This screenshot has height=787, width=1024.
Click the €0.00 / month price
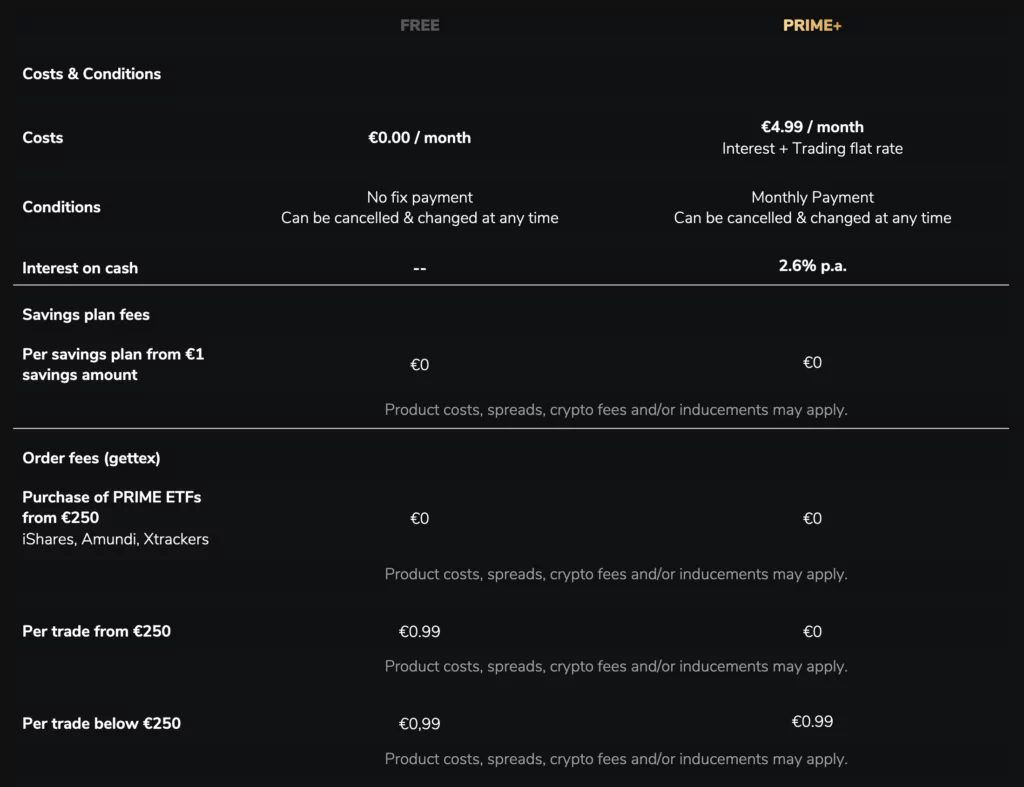(419, 138)
